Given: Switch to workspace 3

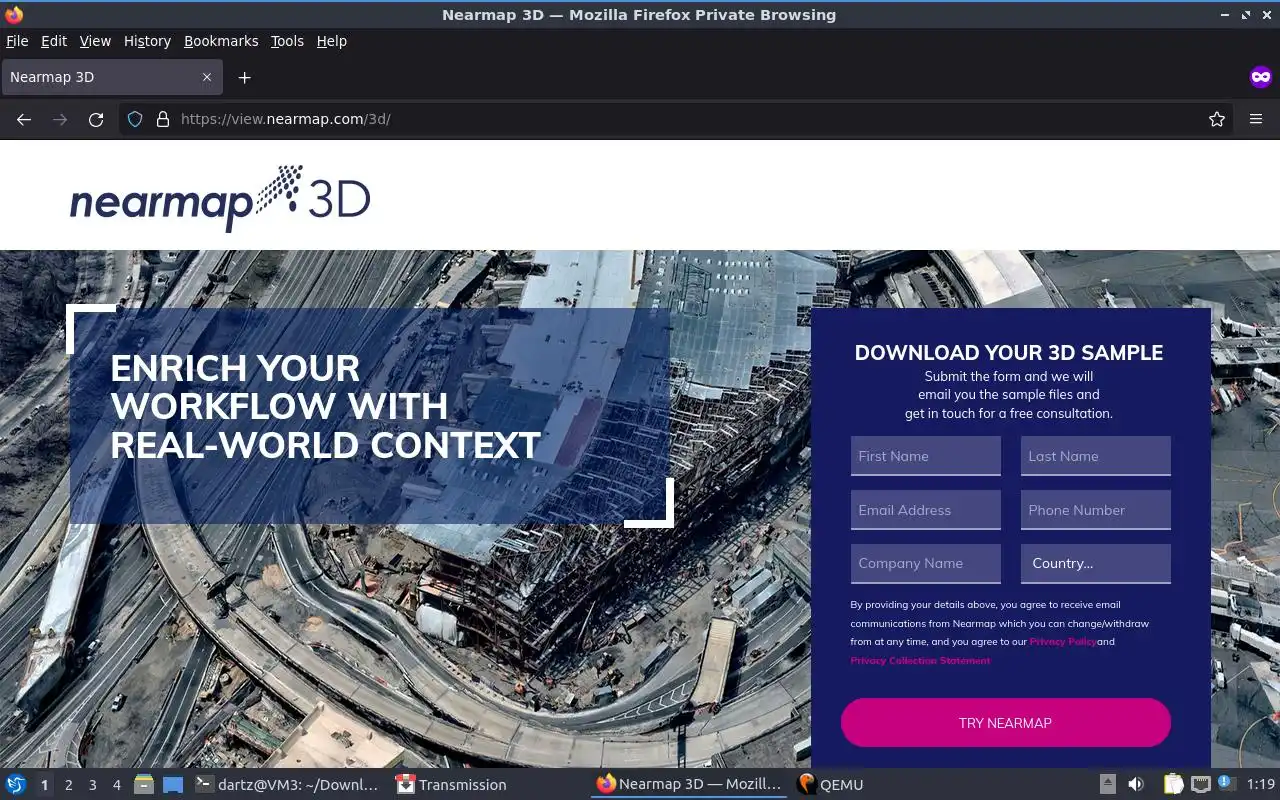Looking at the screenshot, I should tap(92, 785).
